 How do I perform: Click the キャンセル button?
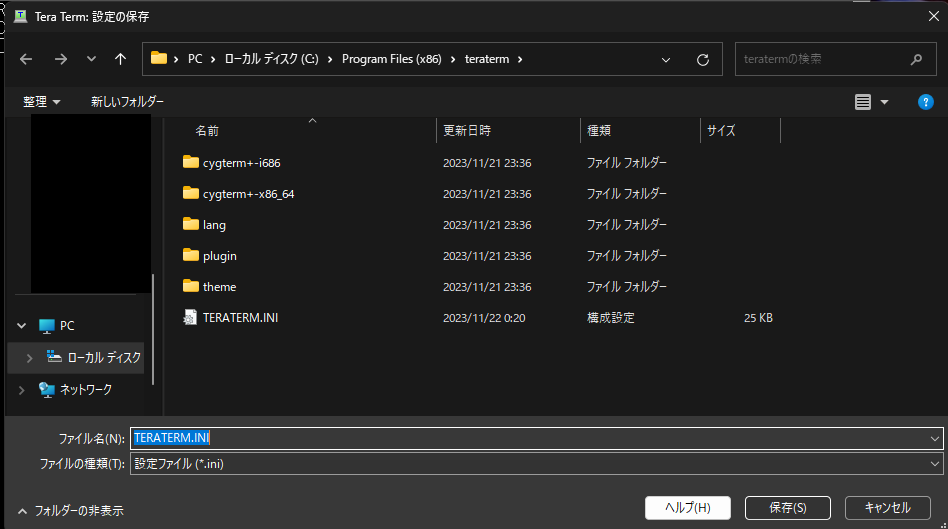point(888,508)
